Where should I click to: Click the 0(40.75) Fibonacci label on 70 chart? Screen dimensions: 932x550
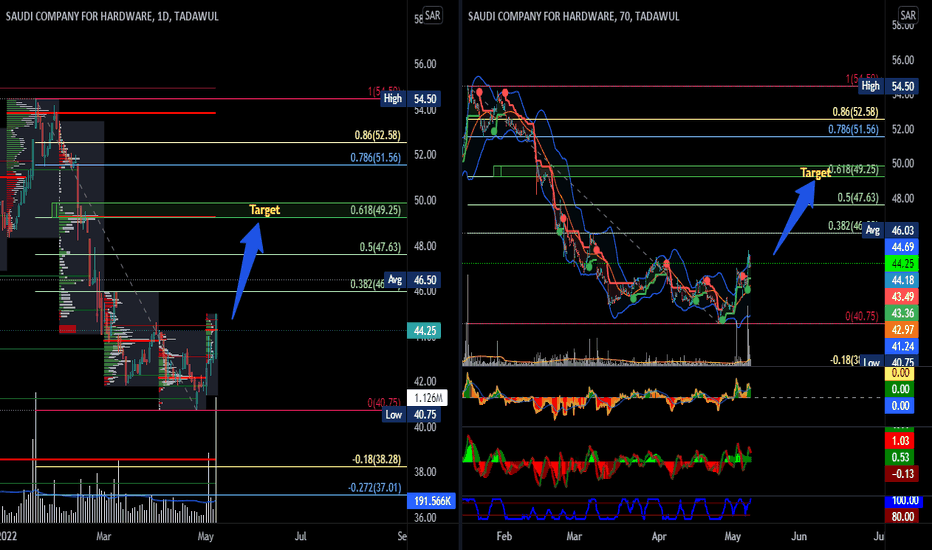coord(861,316)
